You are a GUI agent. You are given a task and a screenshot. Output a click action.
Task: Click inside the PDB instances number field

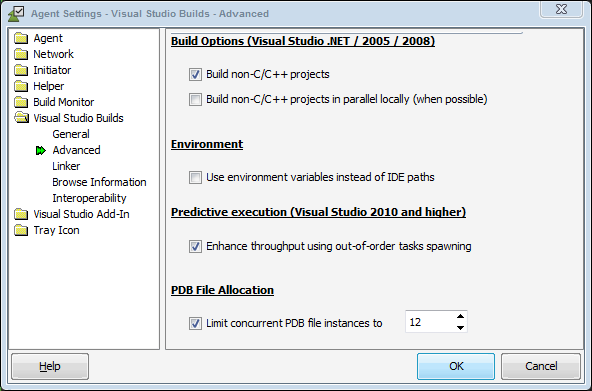pyautogui.click(x=430, y=322)
